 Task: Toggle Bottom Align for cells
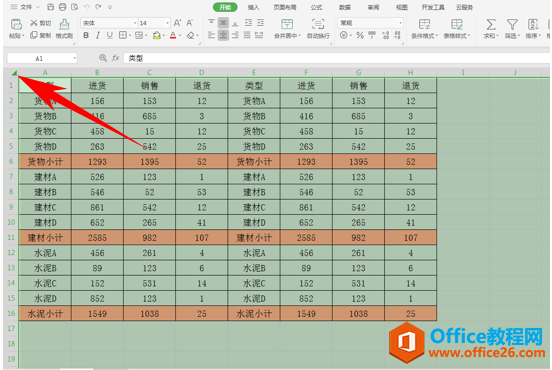[235, 23]
